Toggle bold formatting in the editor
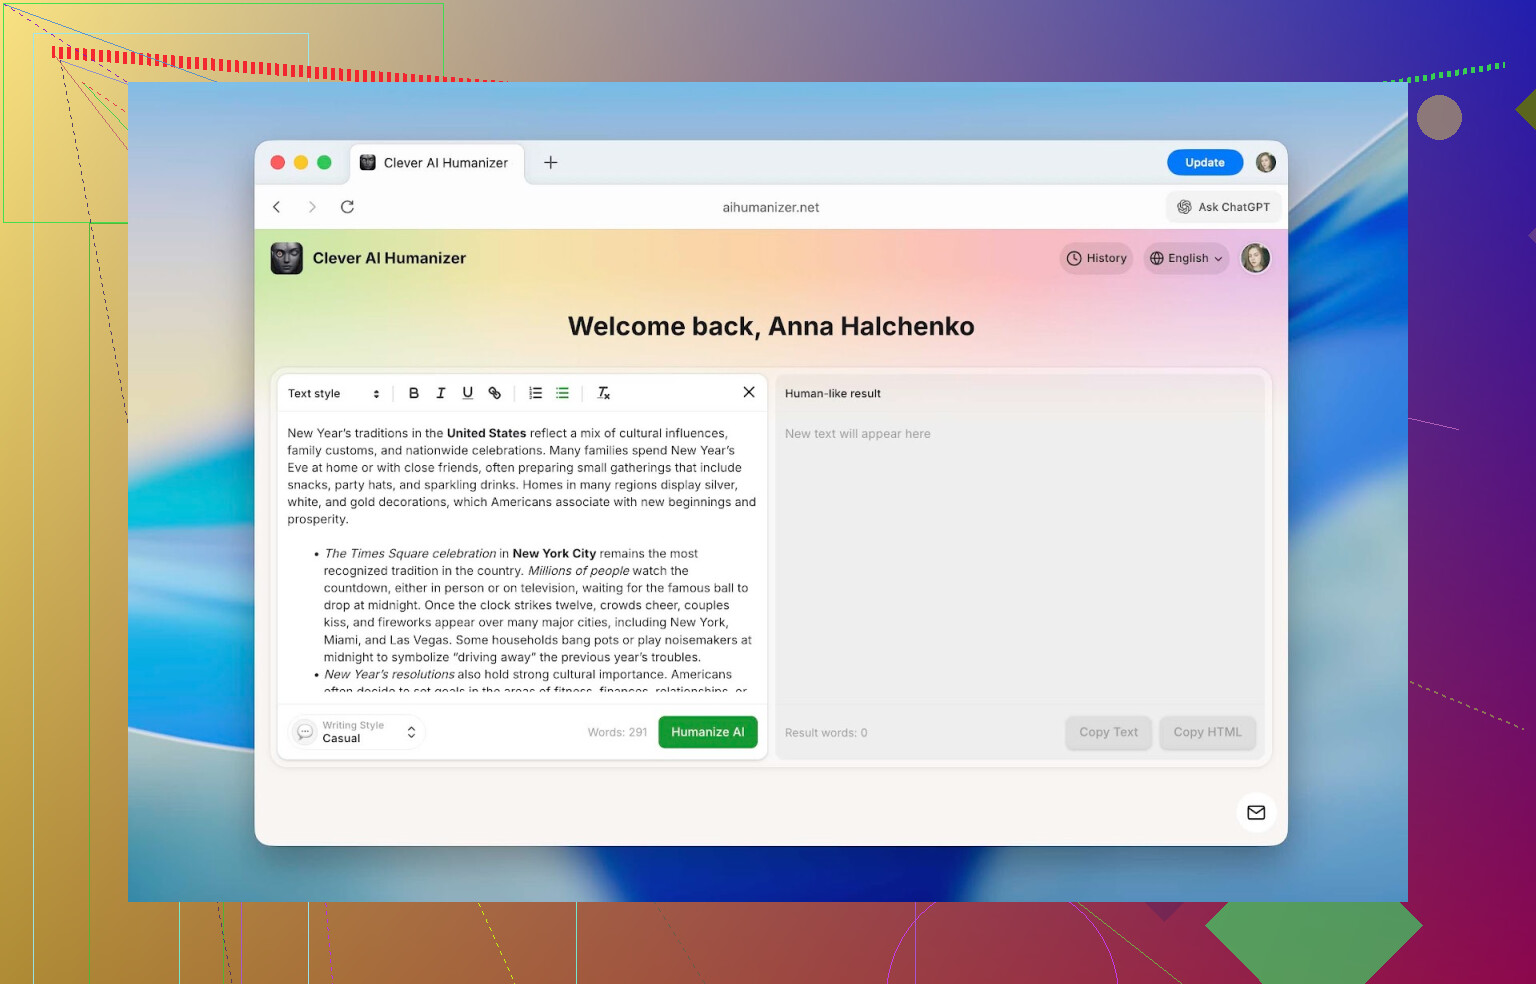The height and width of the screenshot is (984, 1536). point(414,393)
